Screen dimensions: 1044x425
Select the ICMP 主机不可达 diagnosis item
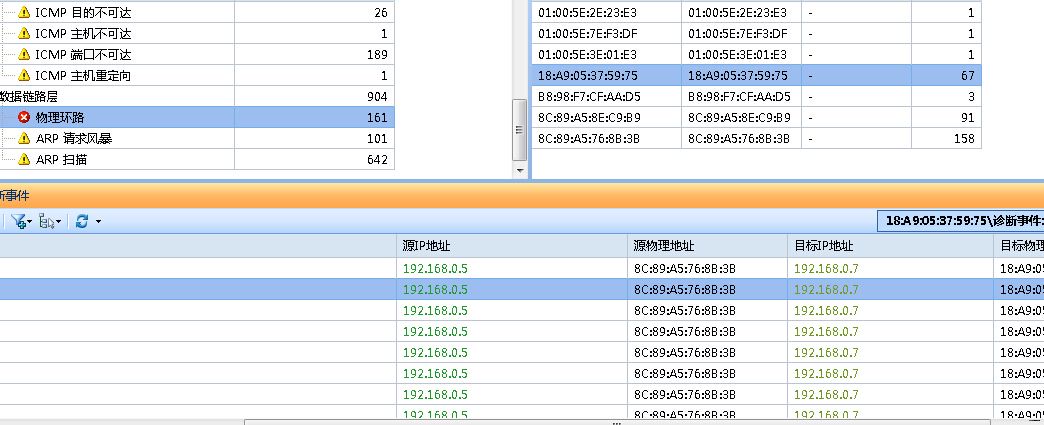197,33
